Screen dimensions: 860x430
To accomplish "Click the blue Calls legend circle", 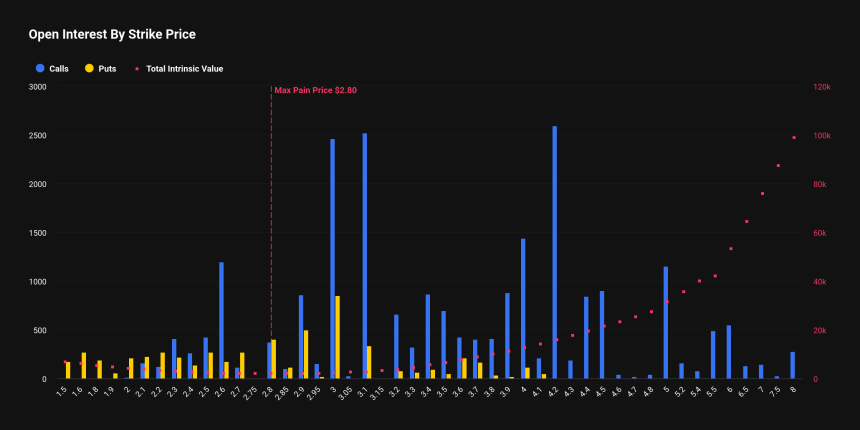I will [x=40, y=69].
